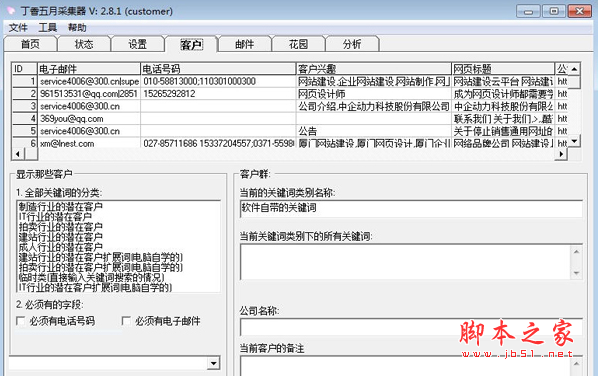Select IT行业的潜在客户 category
Image resolution: width=599 pixels, height=377 pixels.
(x=55, y=217)
